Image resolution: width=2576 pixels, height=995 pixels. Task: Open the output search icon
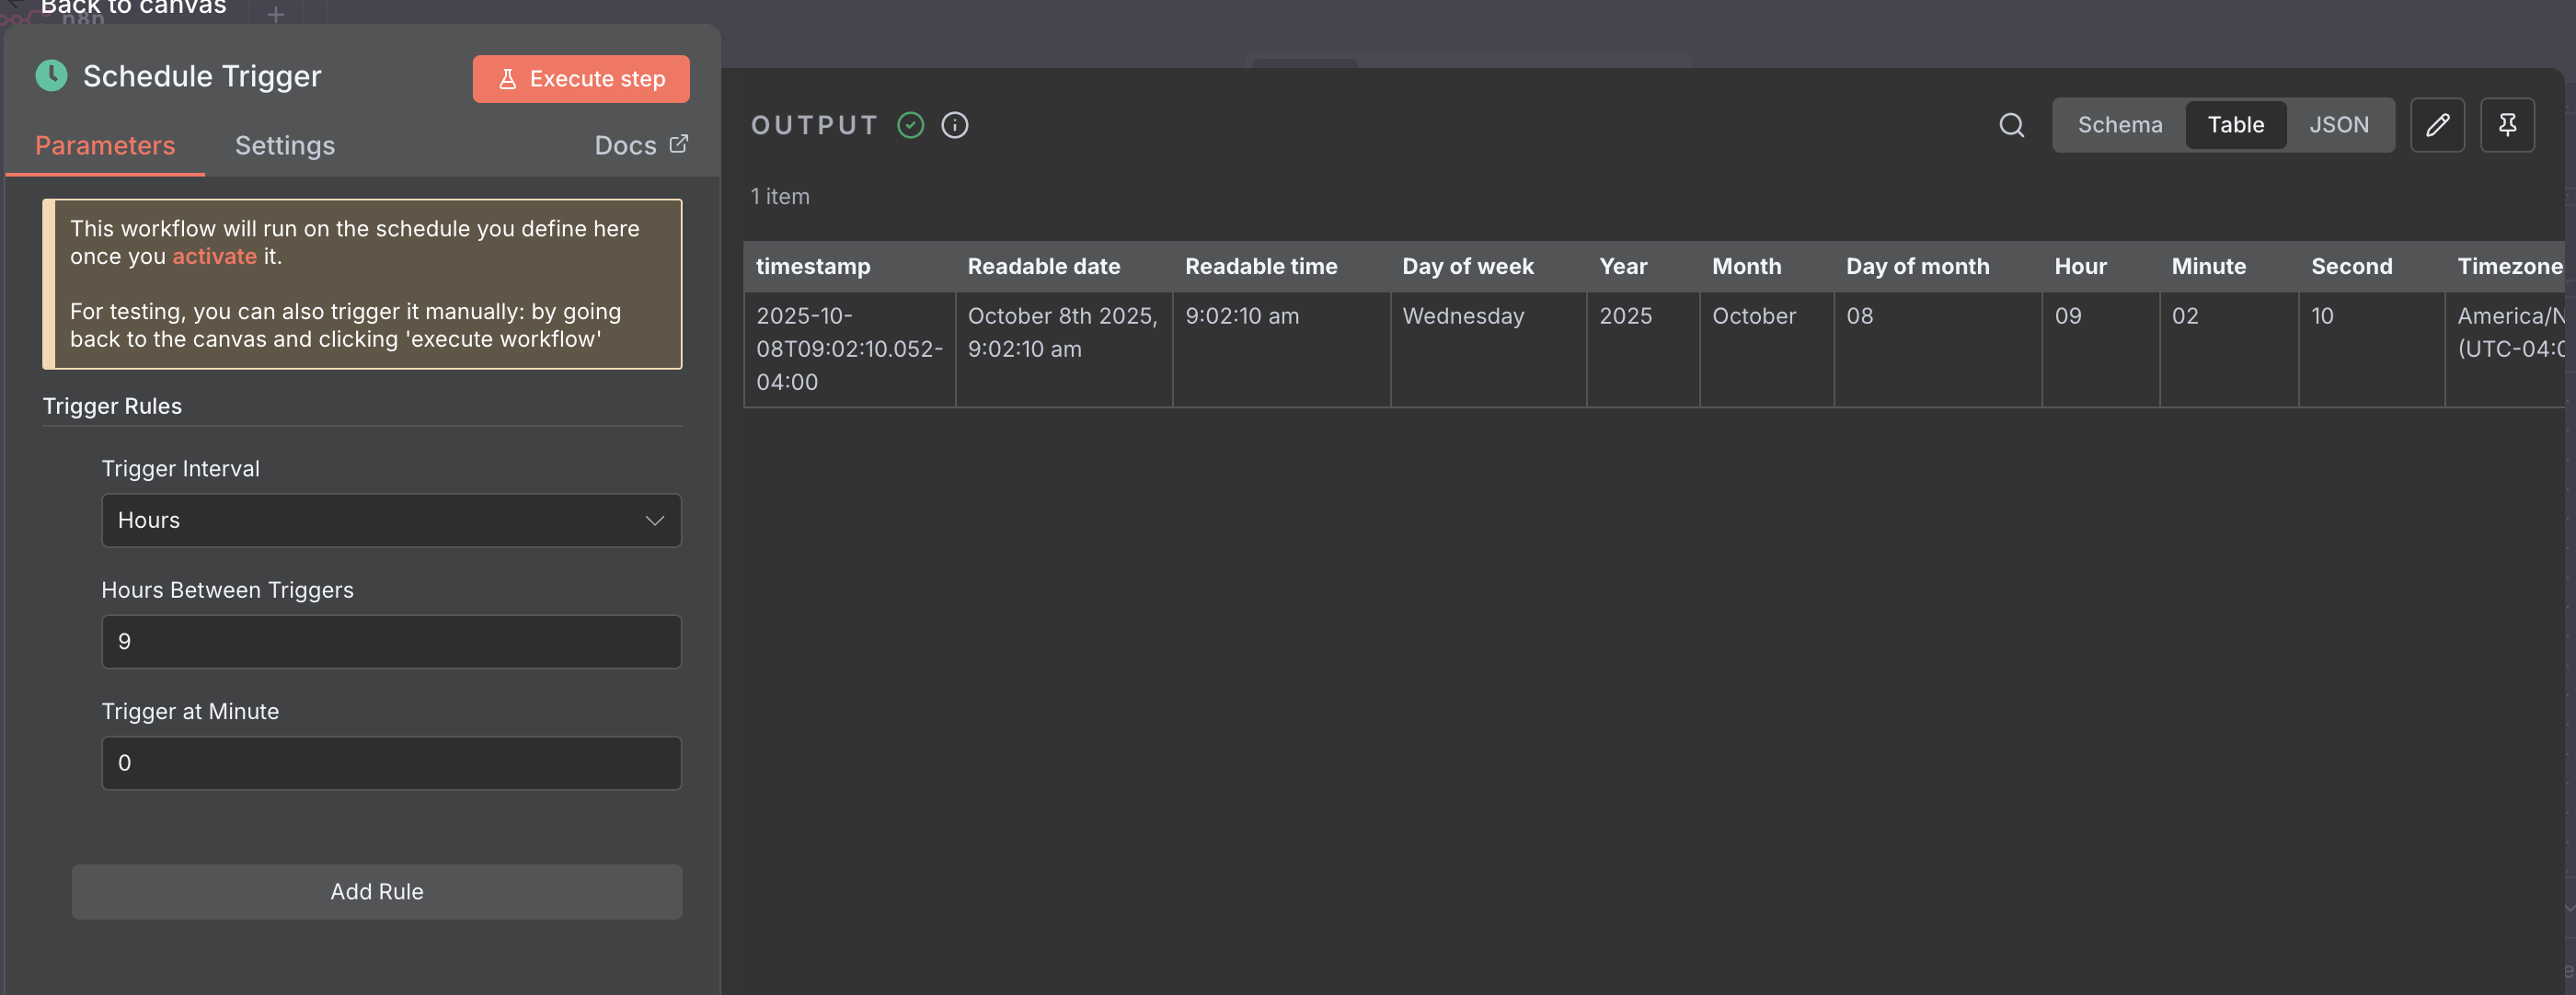coord(2011,125)
